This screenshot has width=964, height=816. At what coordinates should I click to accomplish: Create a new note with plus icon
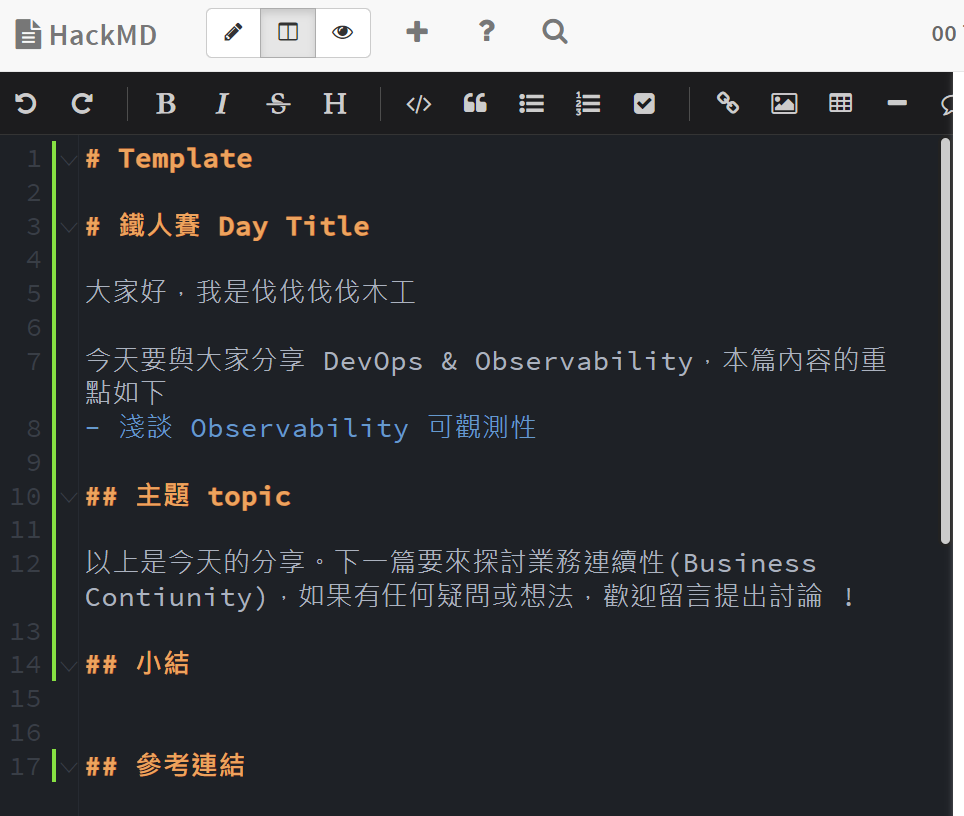417,31
